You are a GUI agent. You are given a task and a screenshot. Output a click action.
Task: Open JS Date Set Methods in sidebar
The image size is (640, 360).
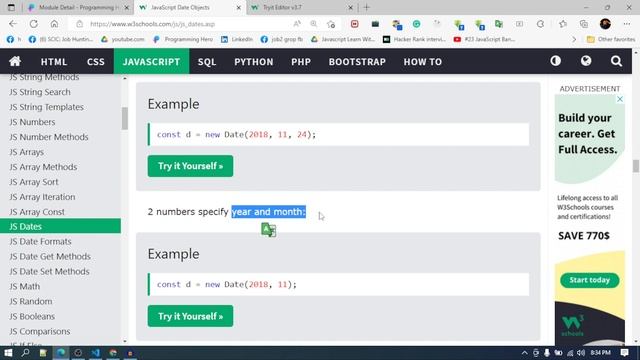coord(49,271)
